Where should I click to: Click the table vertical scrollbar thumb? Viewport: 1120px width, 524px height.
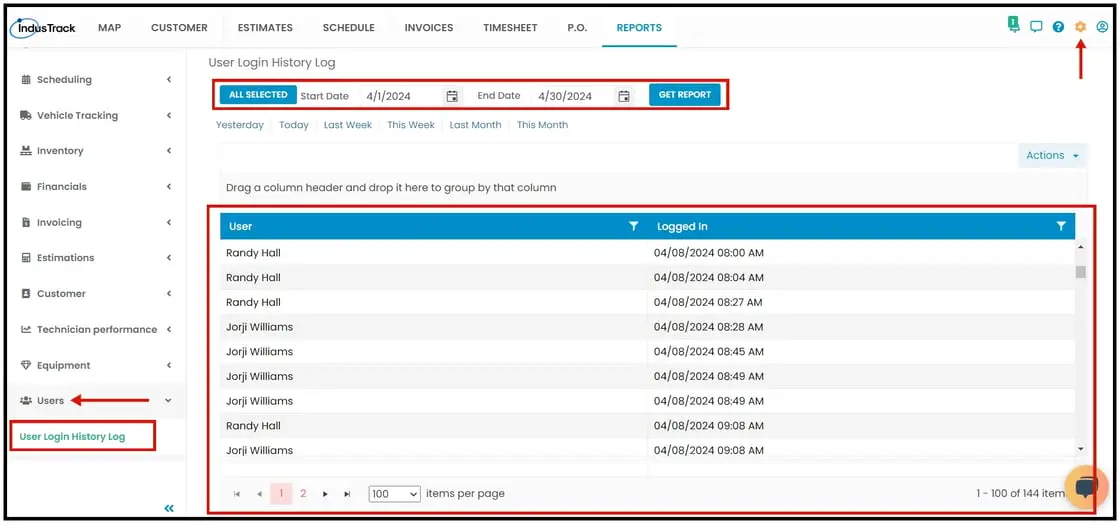[x=1081, y=272]
